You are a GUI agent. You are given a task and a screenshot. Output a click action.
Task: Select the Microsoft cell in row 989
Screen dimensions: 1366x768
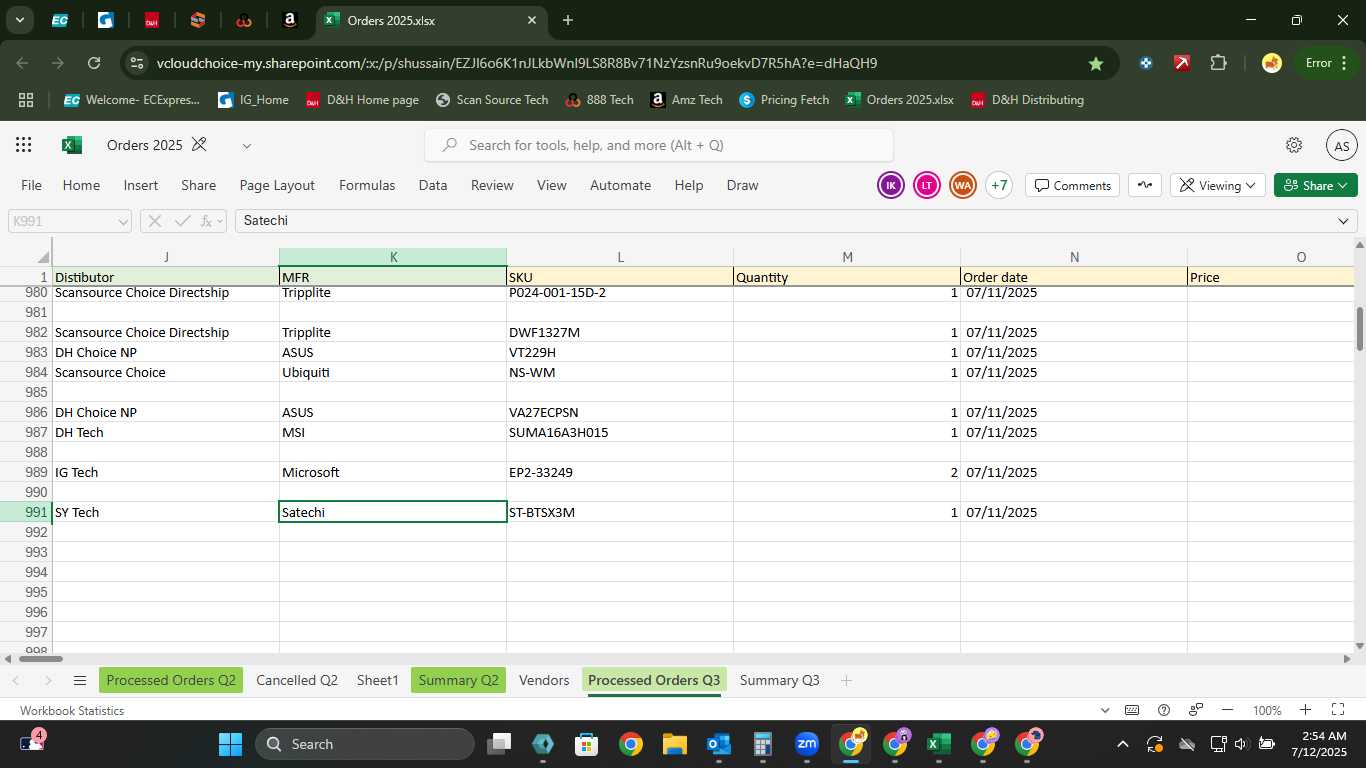pos(393,472)
